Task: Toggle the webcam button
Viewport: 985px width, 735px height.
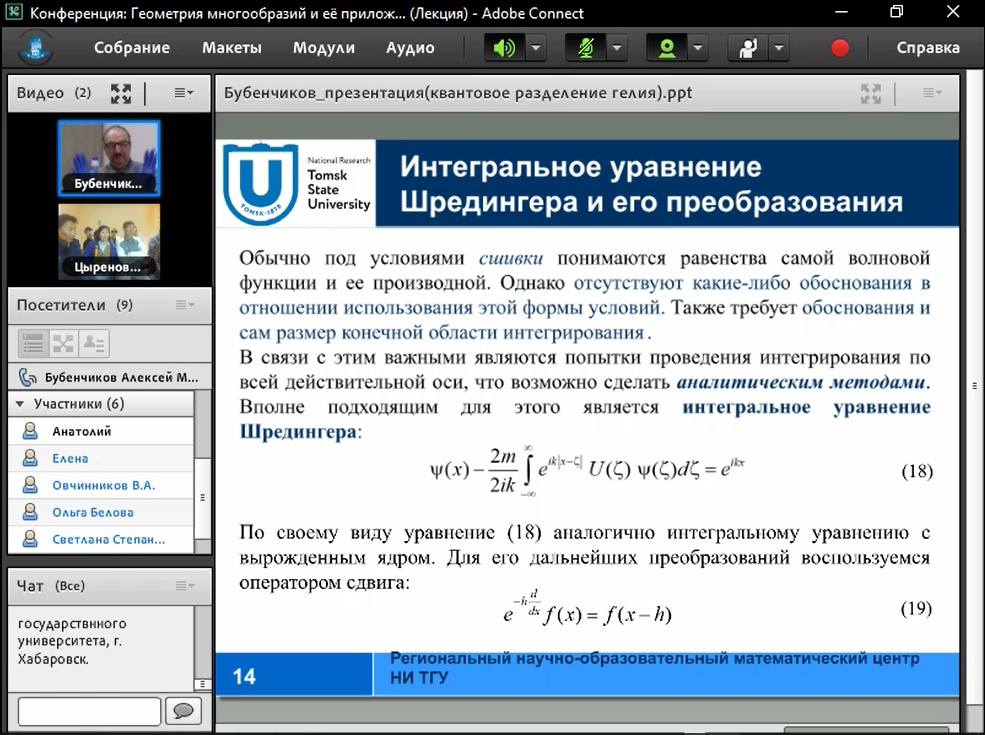Action: click(665, 48)
